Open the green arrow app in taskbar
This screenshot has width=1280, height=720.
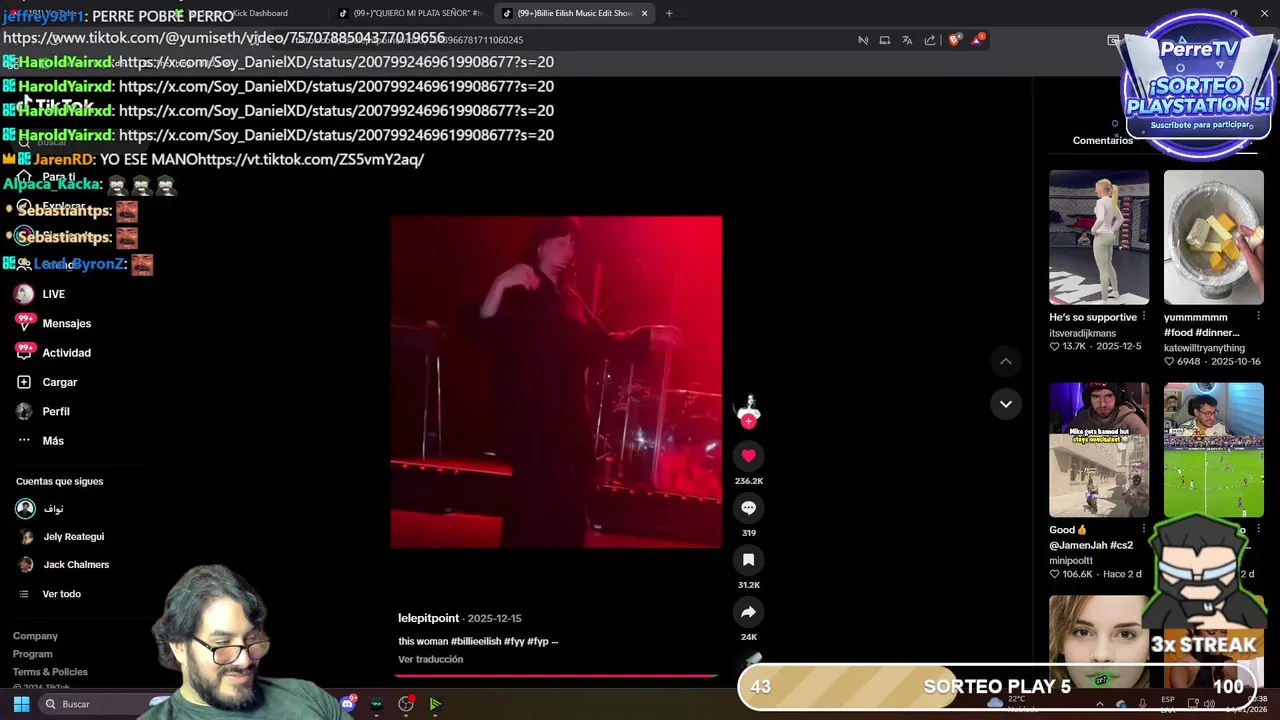pos(435,704)
